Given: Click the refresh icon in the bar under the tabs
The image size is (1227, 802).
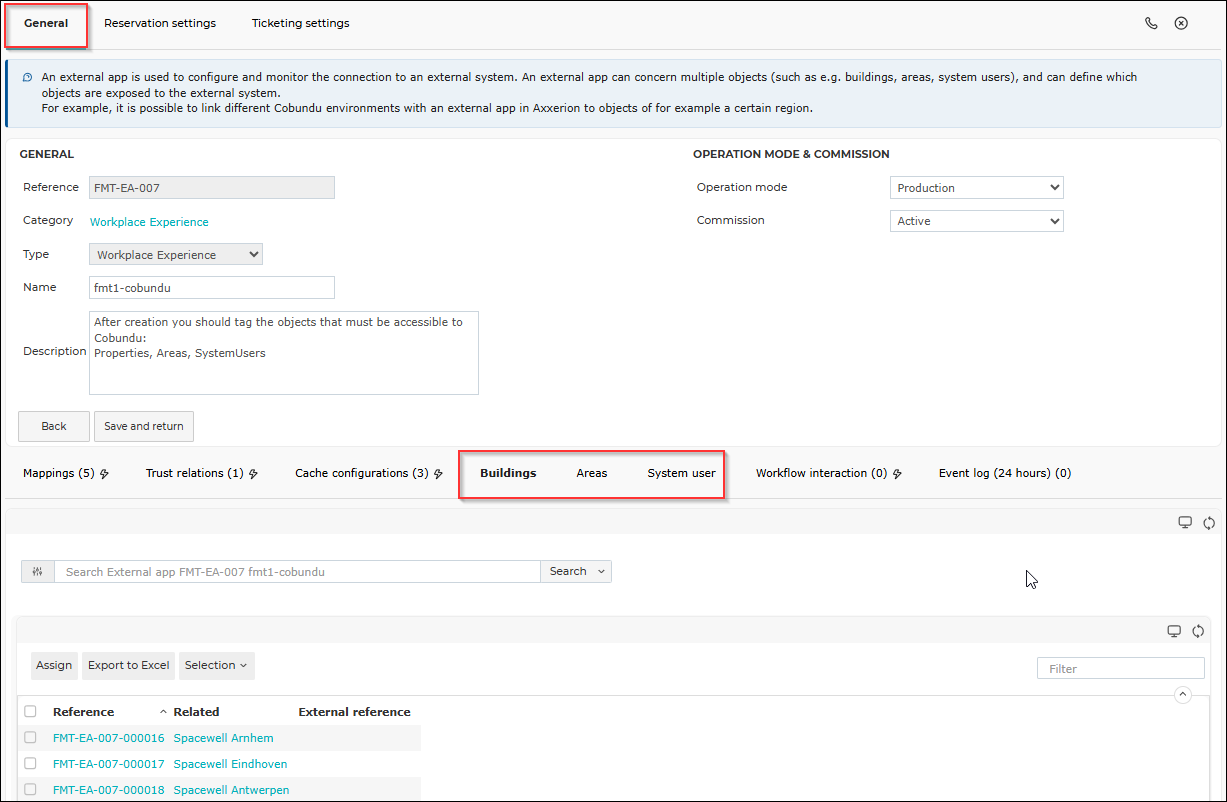Looking at the screenshot, I should click(x=1208, y=522).
